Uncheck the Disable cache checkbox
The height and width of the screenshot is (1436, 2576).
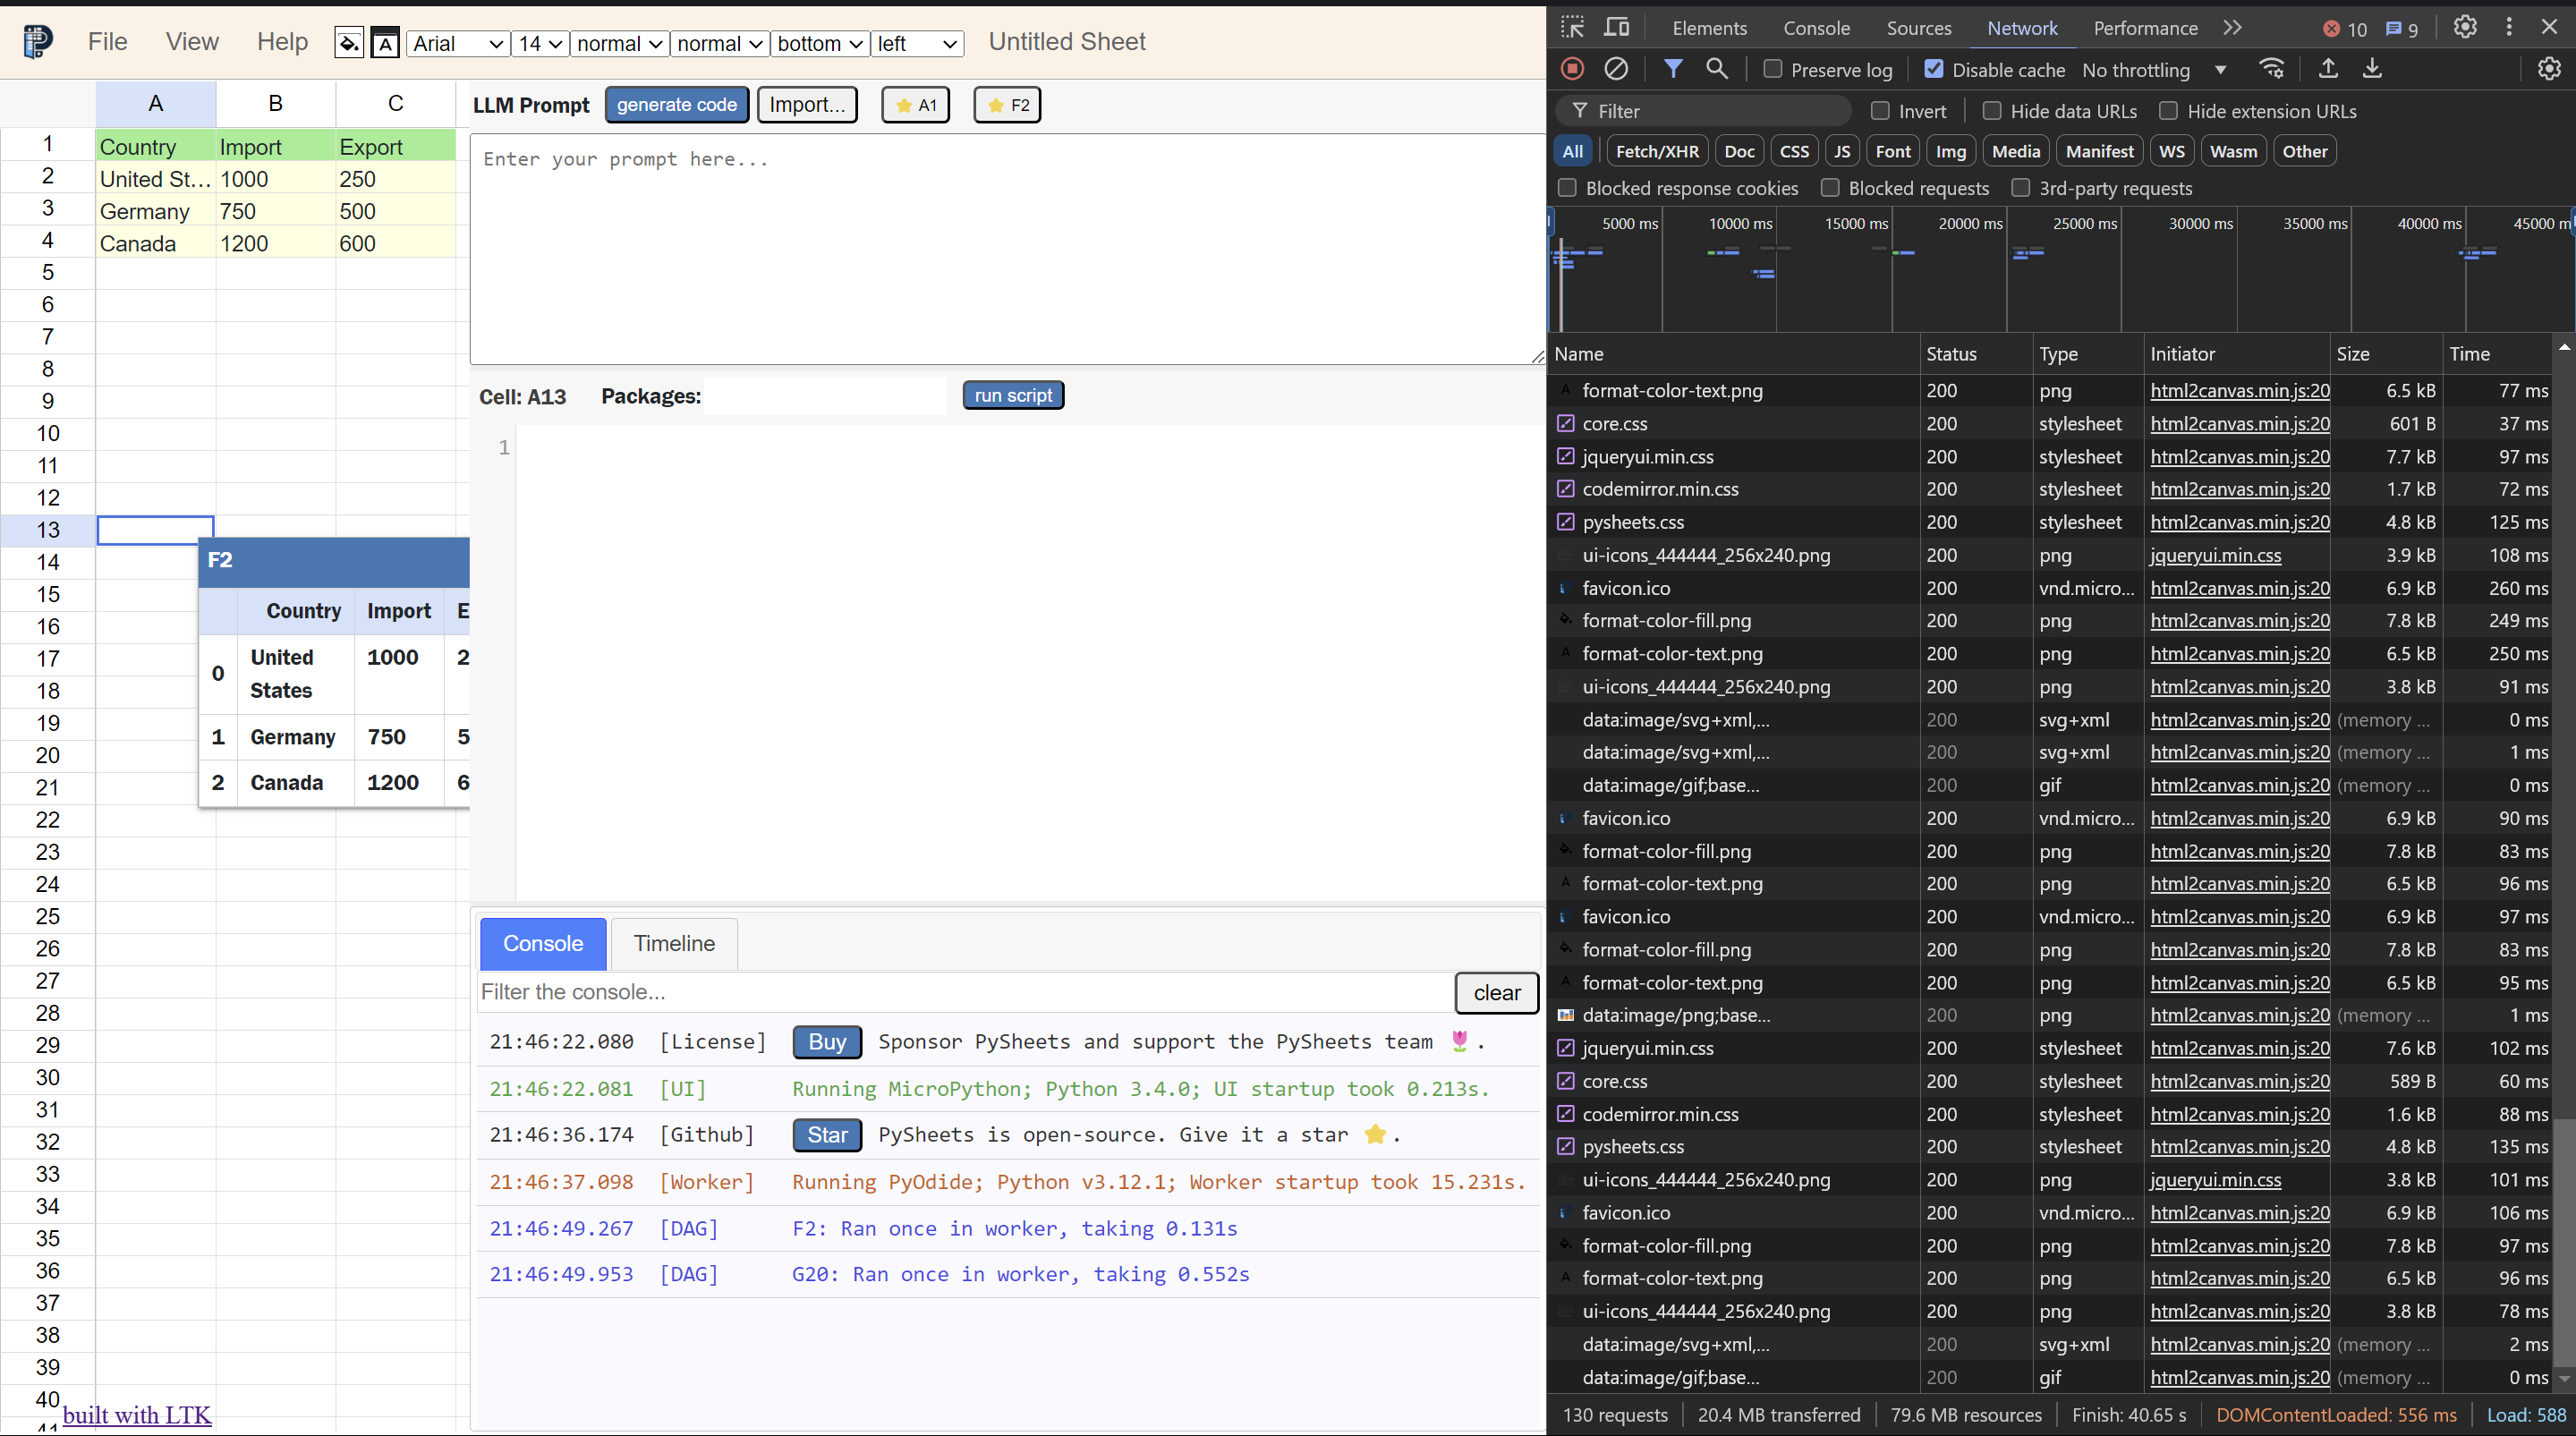coord(1934,69)
